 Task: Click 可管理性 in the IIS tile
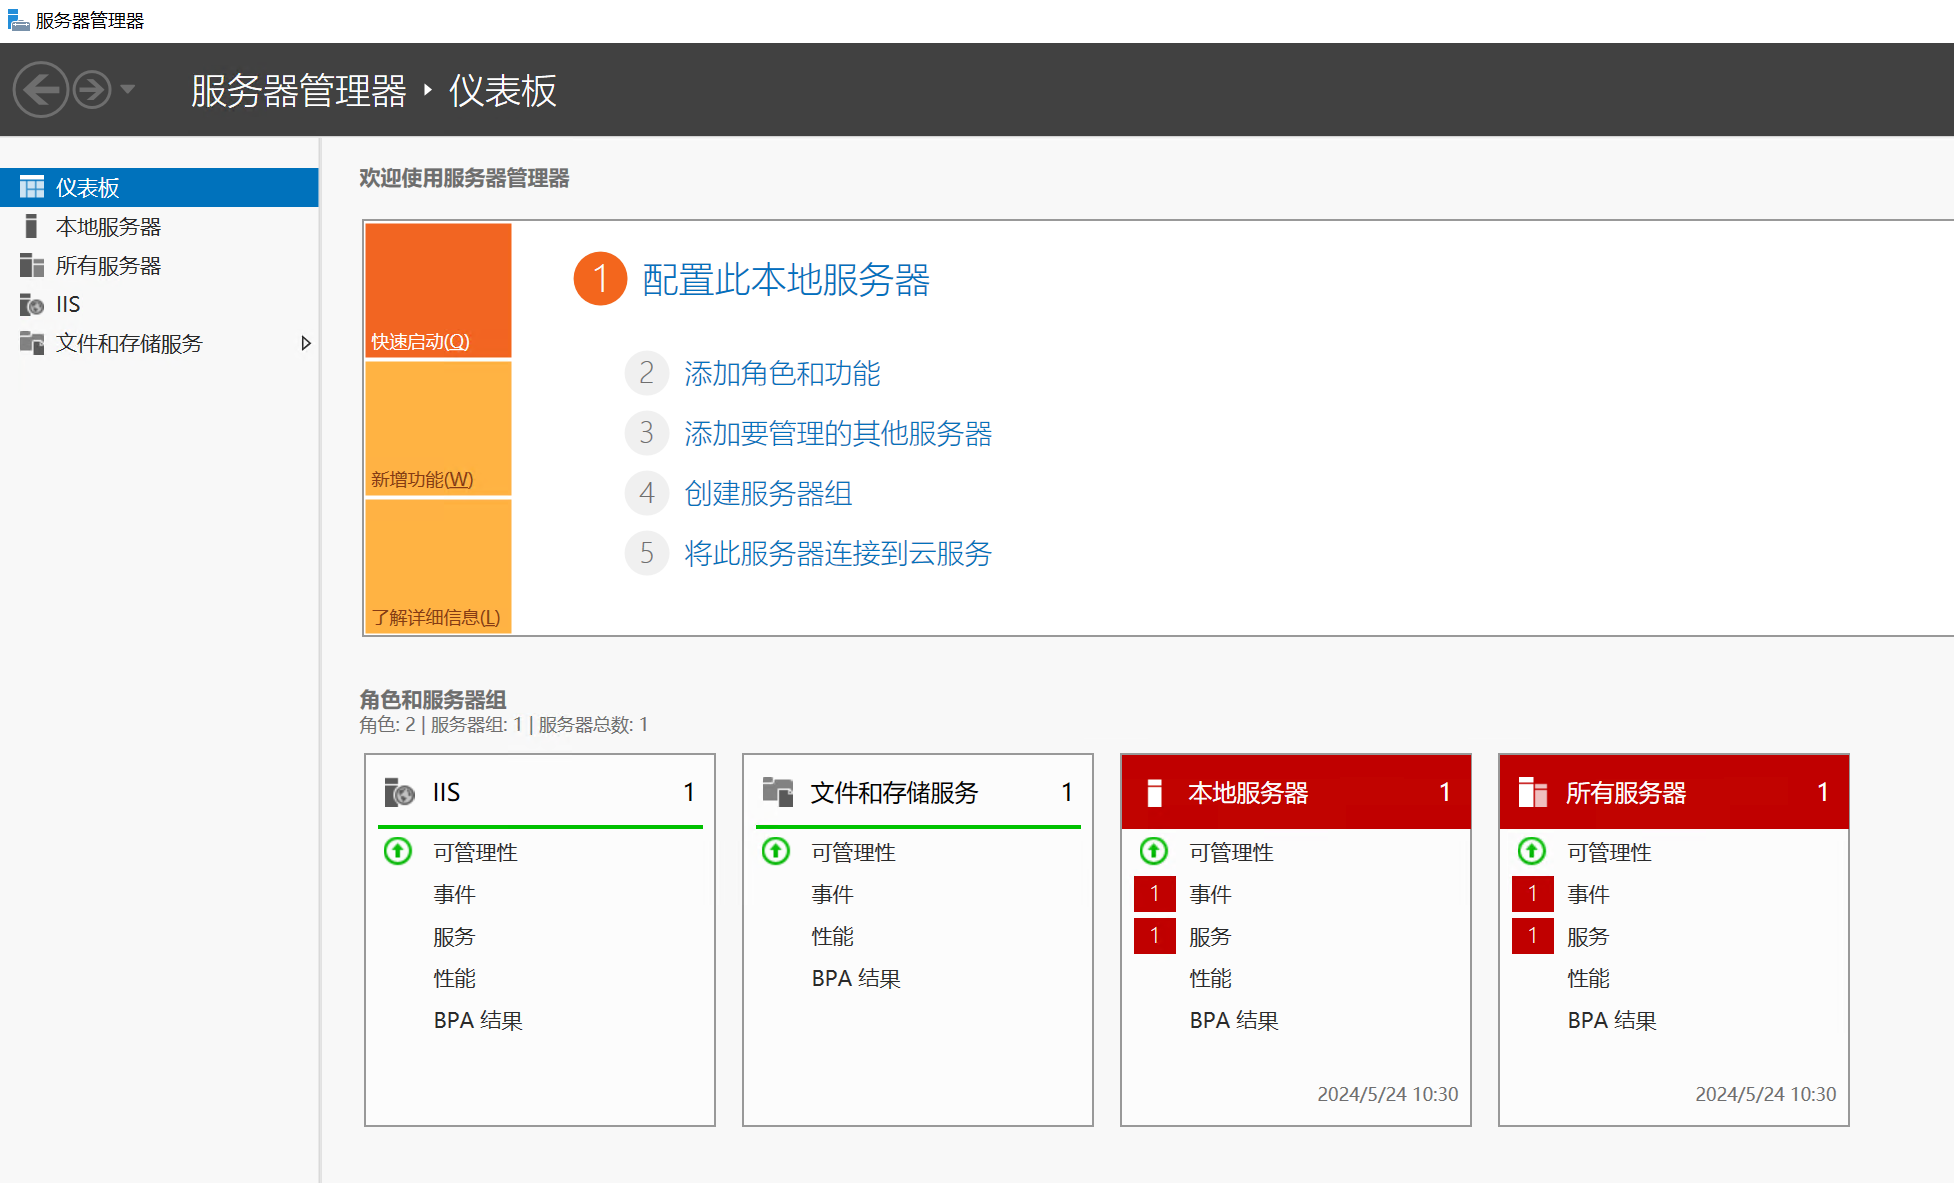tap(475, 852)
